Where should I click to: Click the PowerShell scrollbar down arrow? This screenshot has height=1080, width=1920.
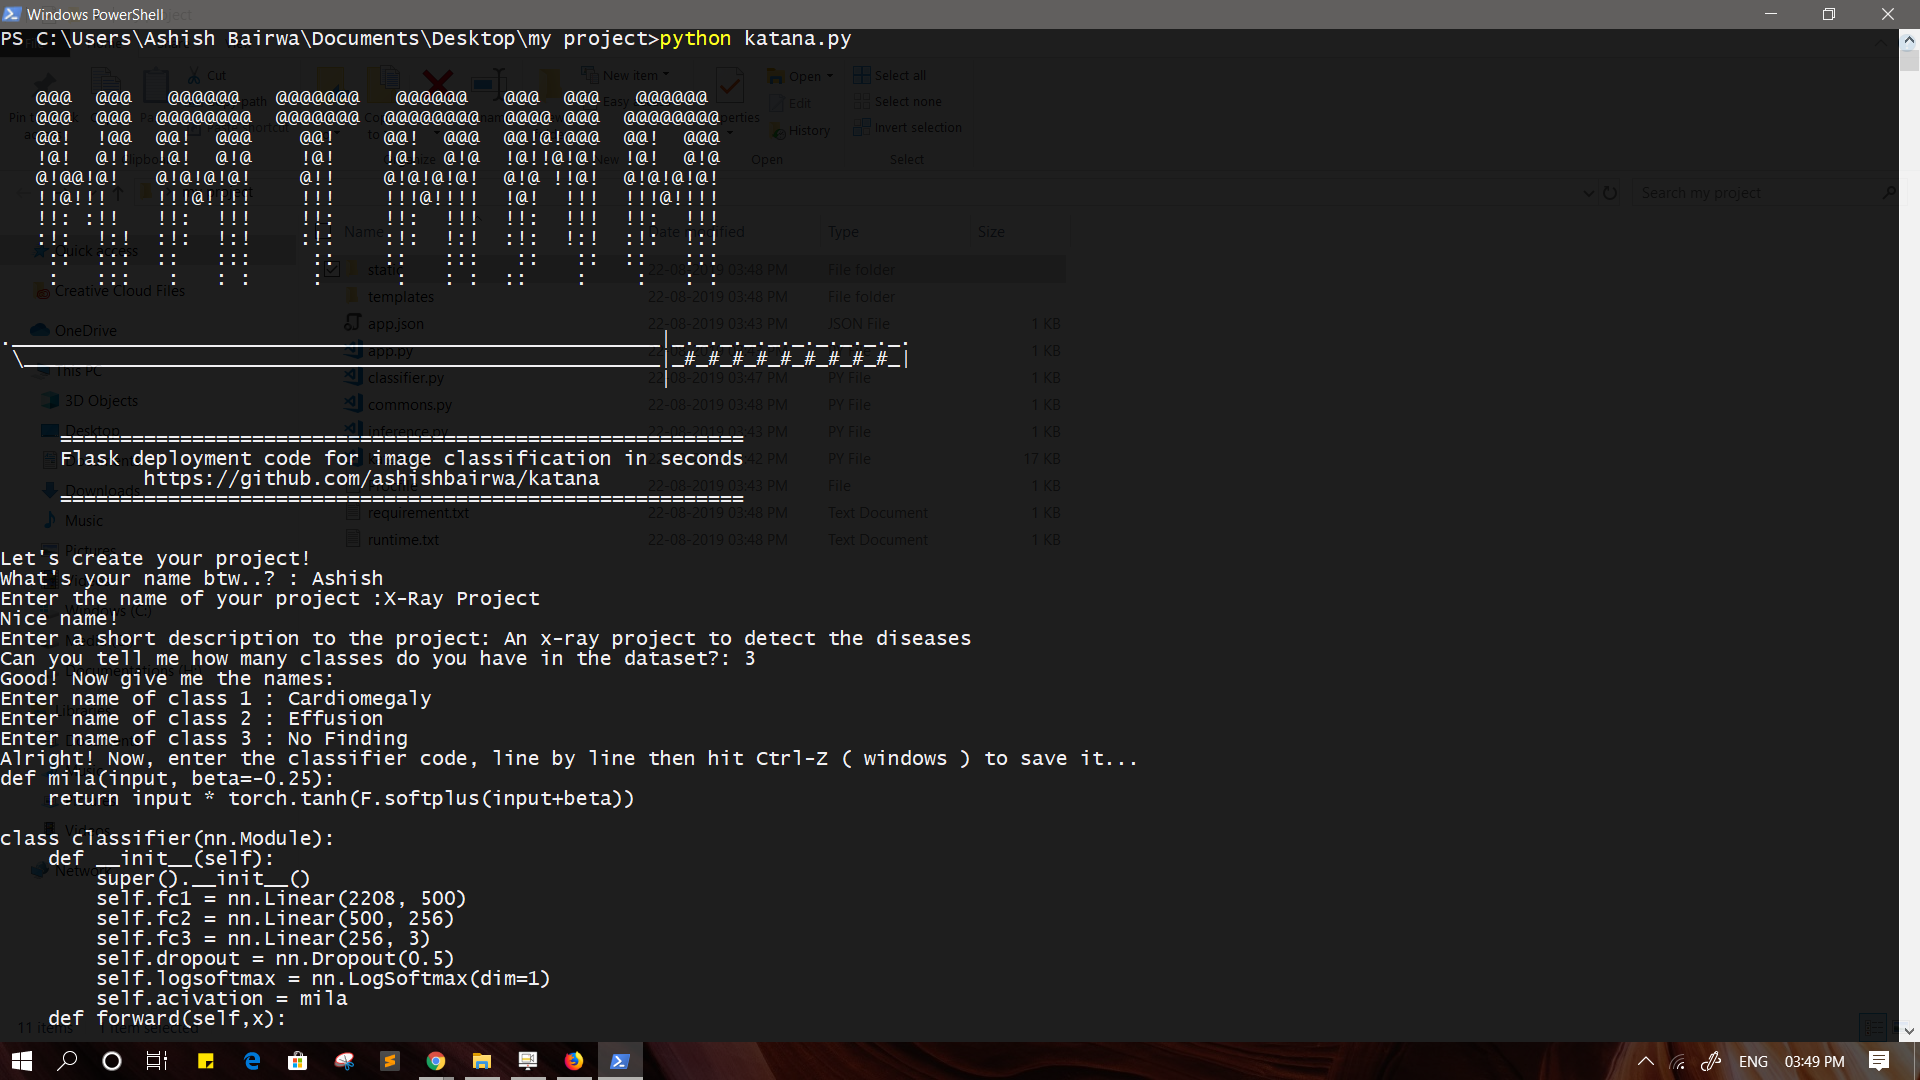click(1909, 1031)
